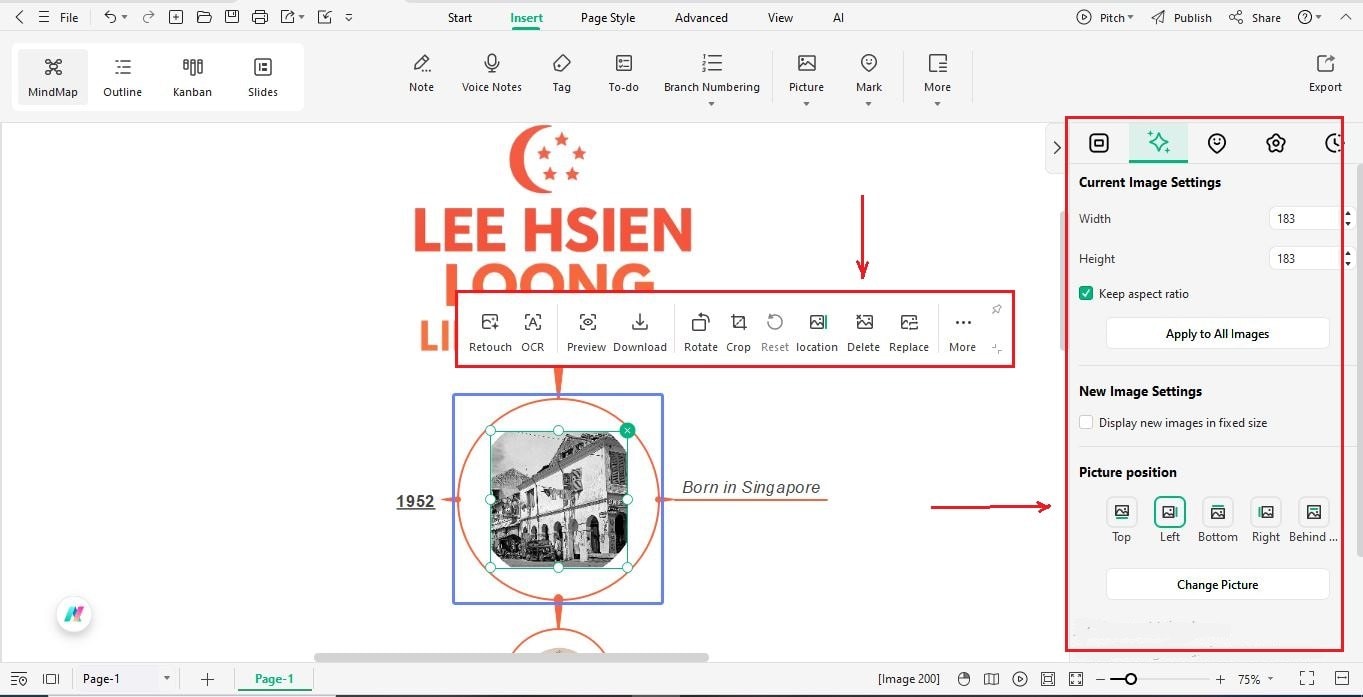Click the Publish button
This screenshot has height=697, width=1363.
coord(1181,18)
